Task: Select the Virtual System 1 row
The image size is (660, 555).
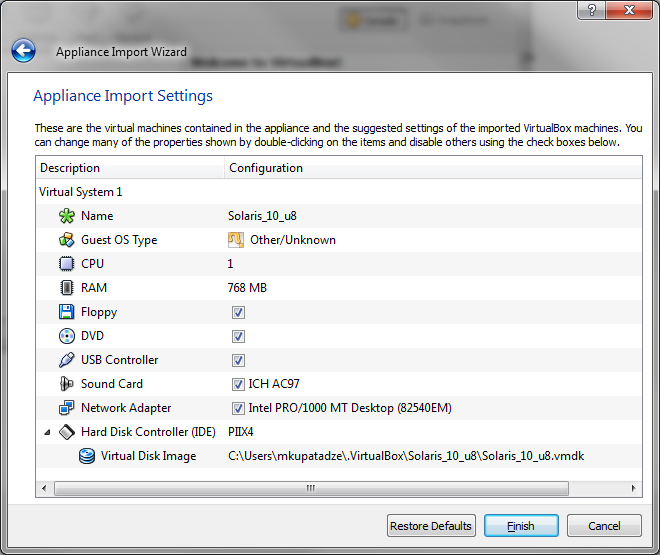Action: 81,192
